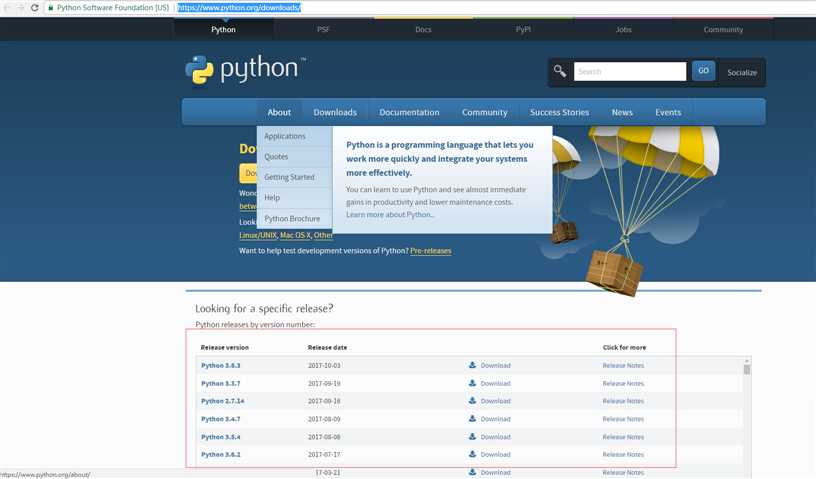Open the News navigation menu
Screen dimensions: 816x479
pos(622,112)
